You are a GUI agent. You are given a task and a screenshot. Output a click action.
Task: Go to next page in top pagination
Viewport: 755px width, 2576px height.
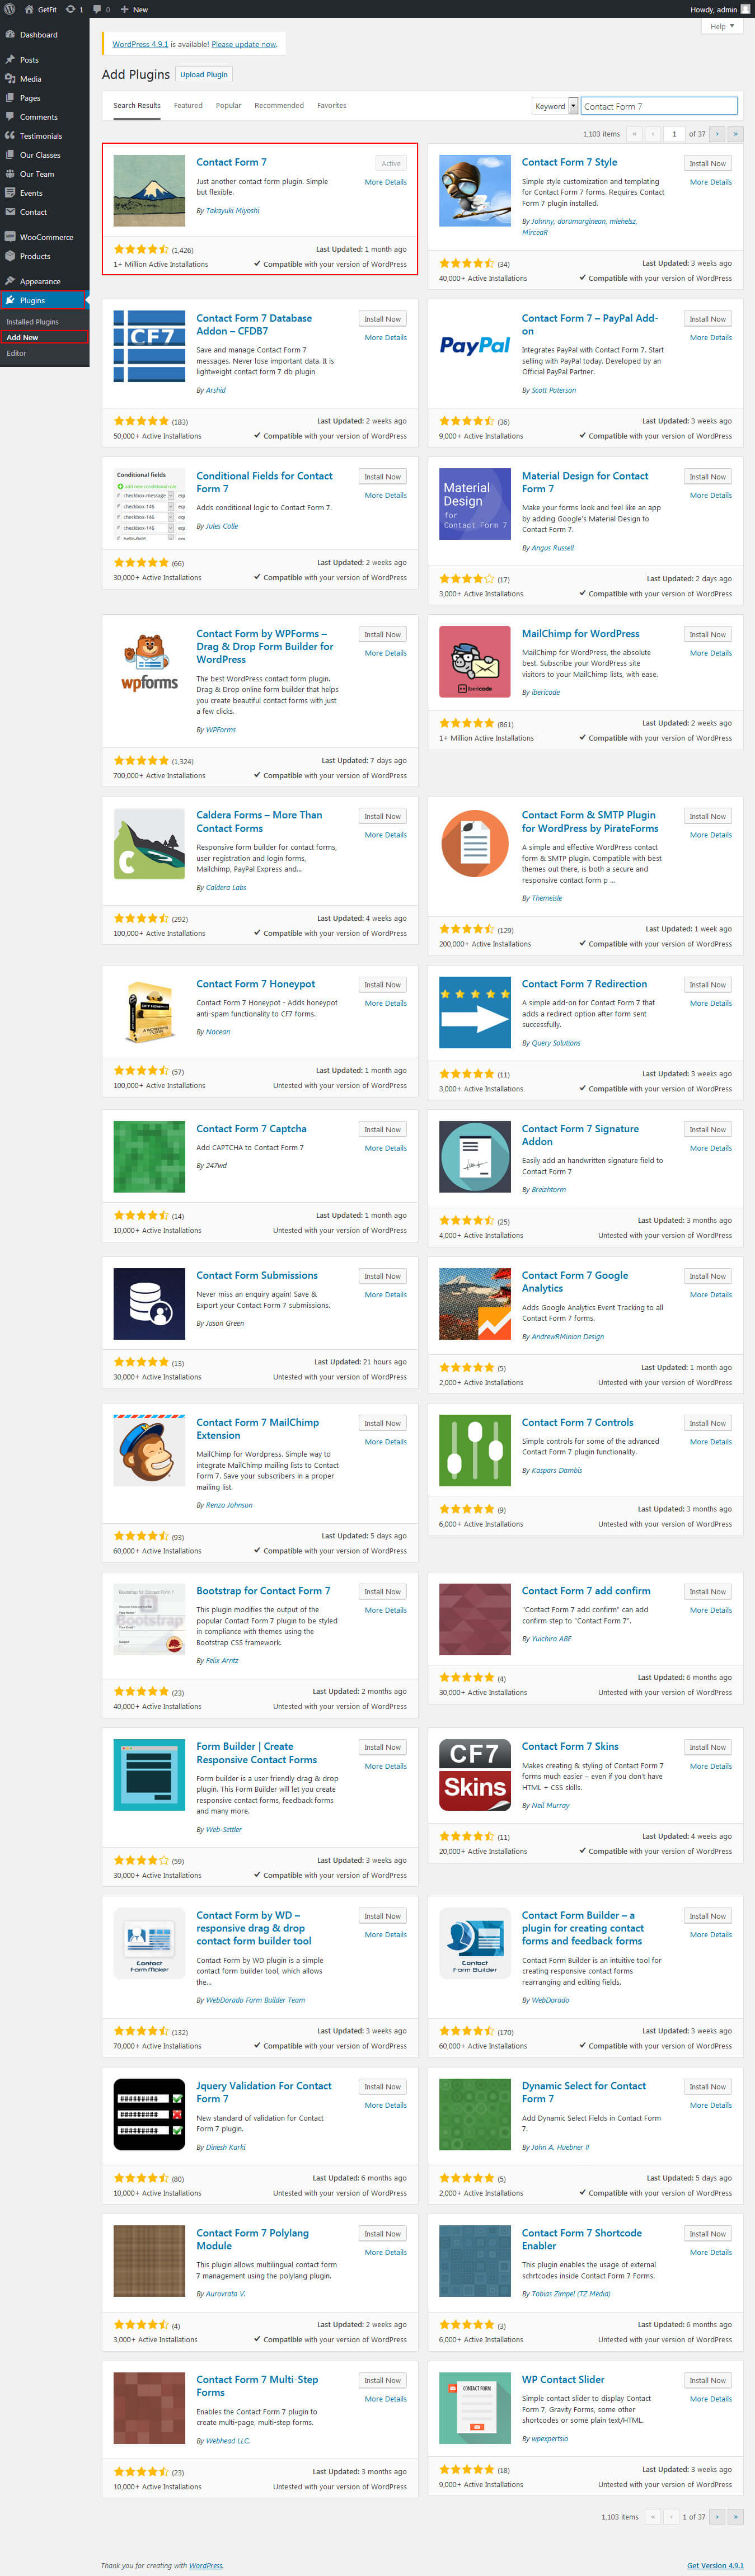717,134
